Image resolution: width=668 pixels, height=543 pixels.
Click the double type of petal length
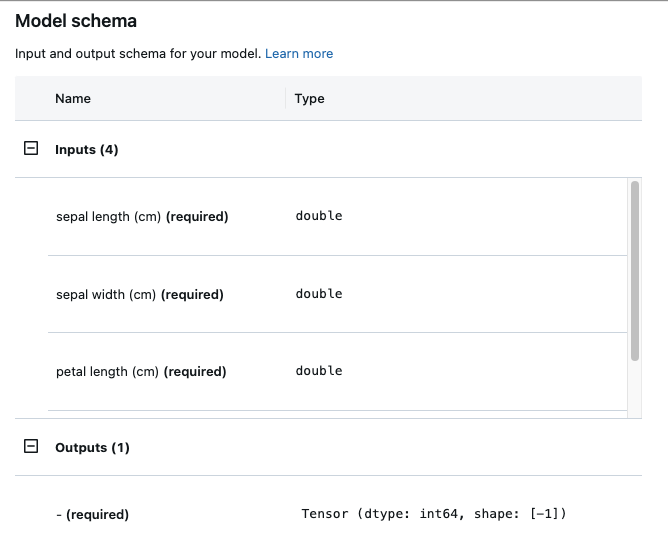coord(319,371)
